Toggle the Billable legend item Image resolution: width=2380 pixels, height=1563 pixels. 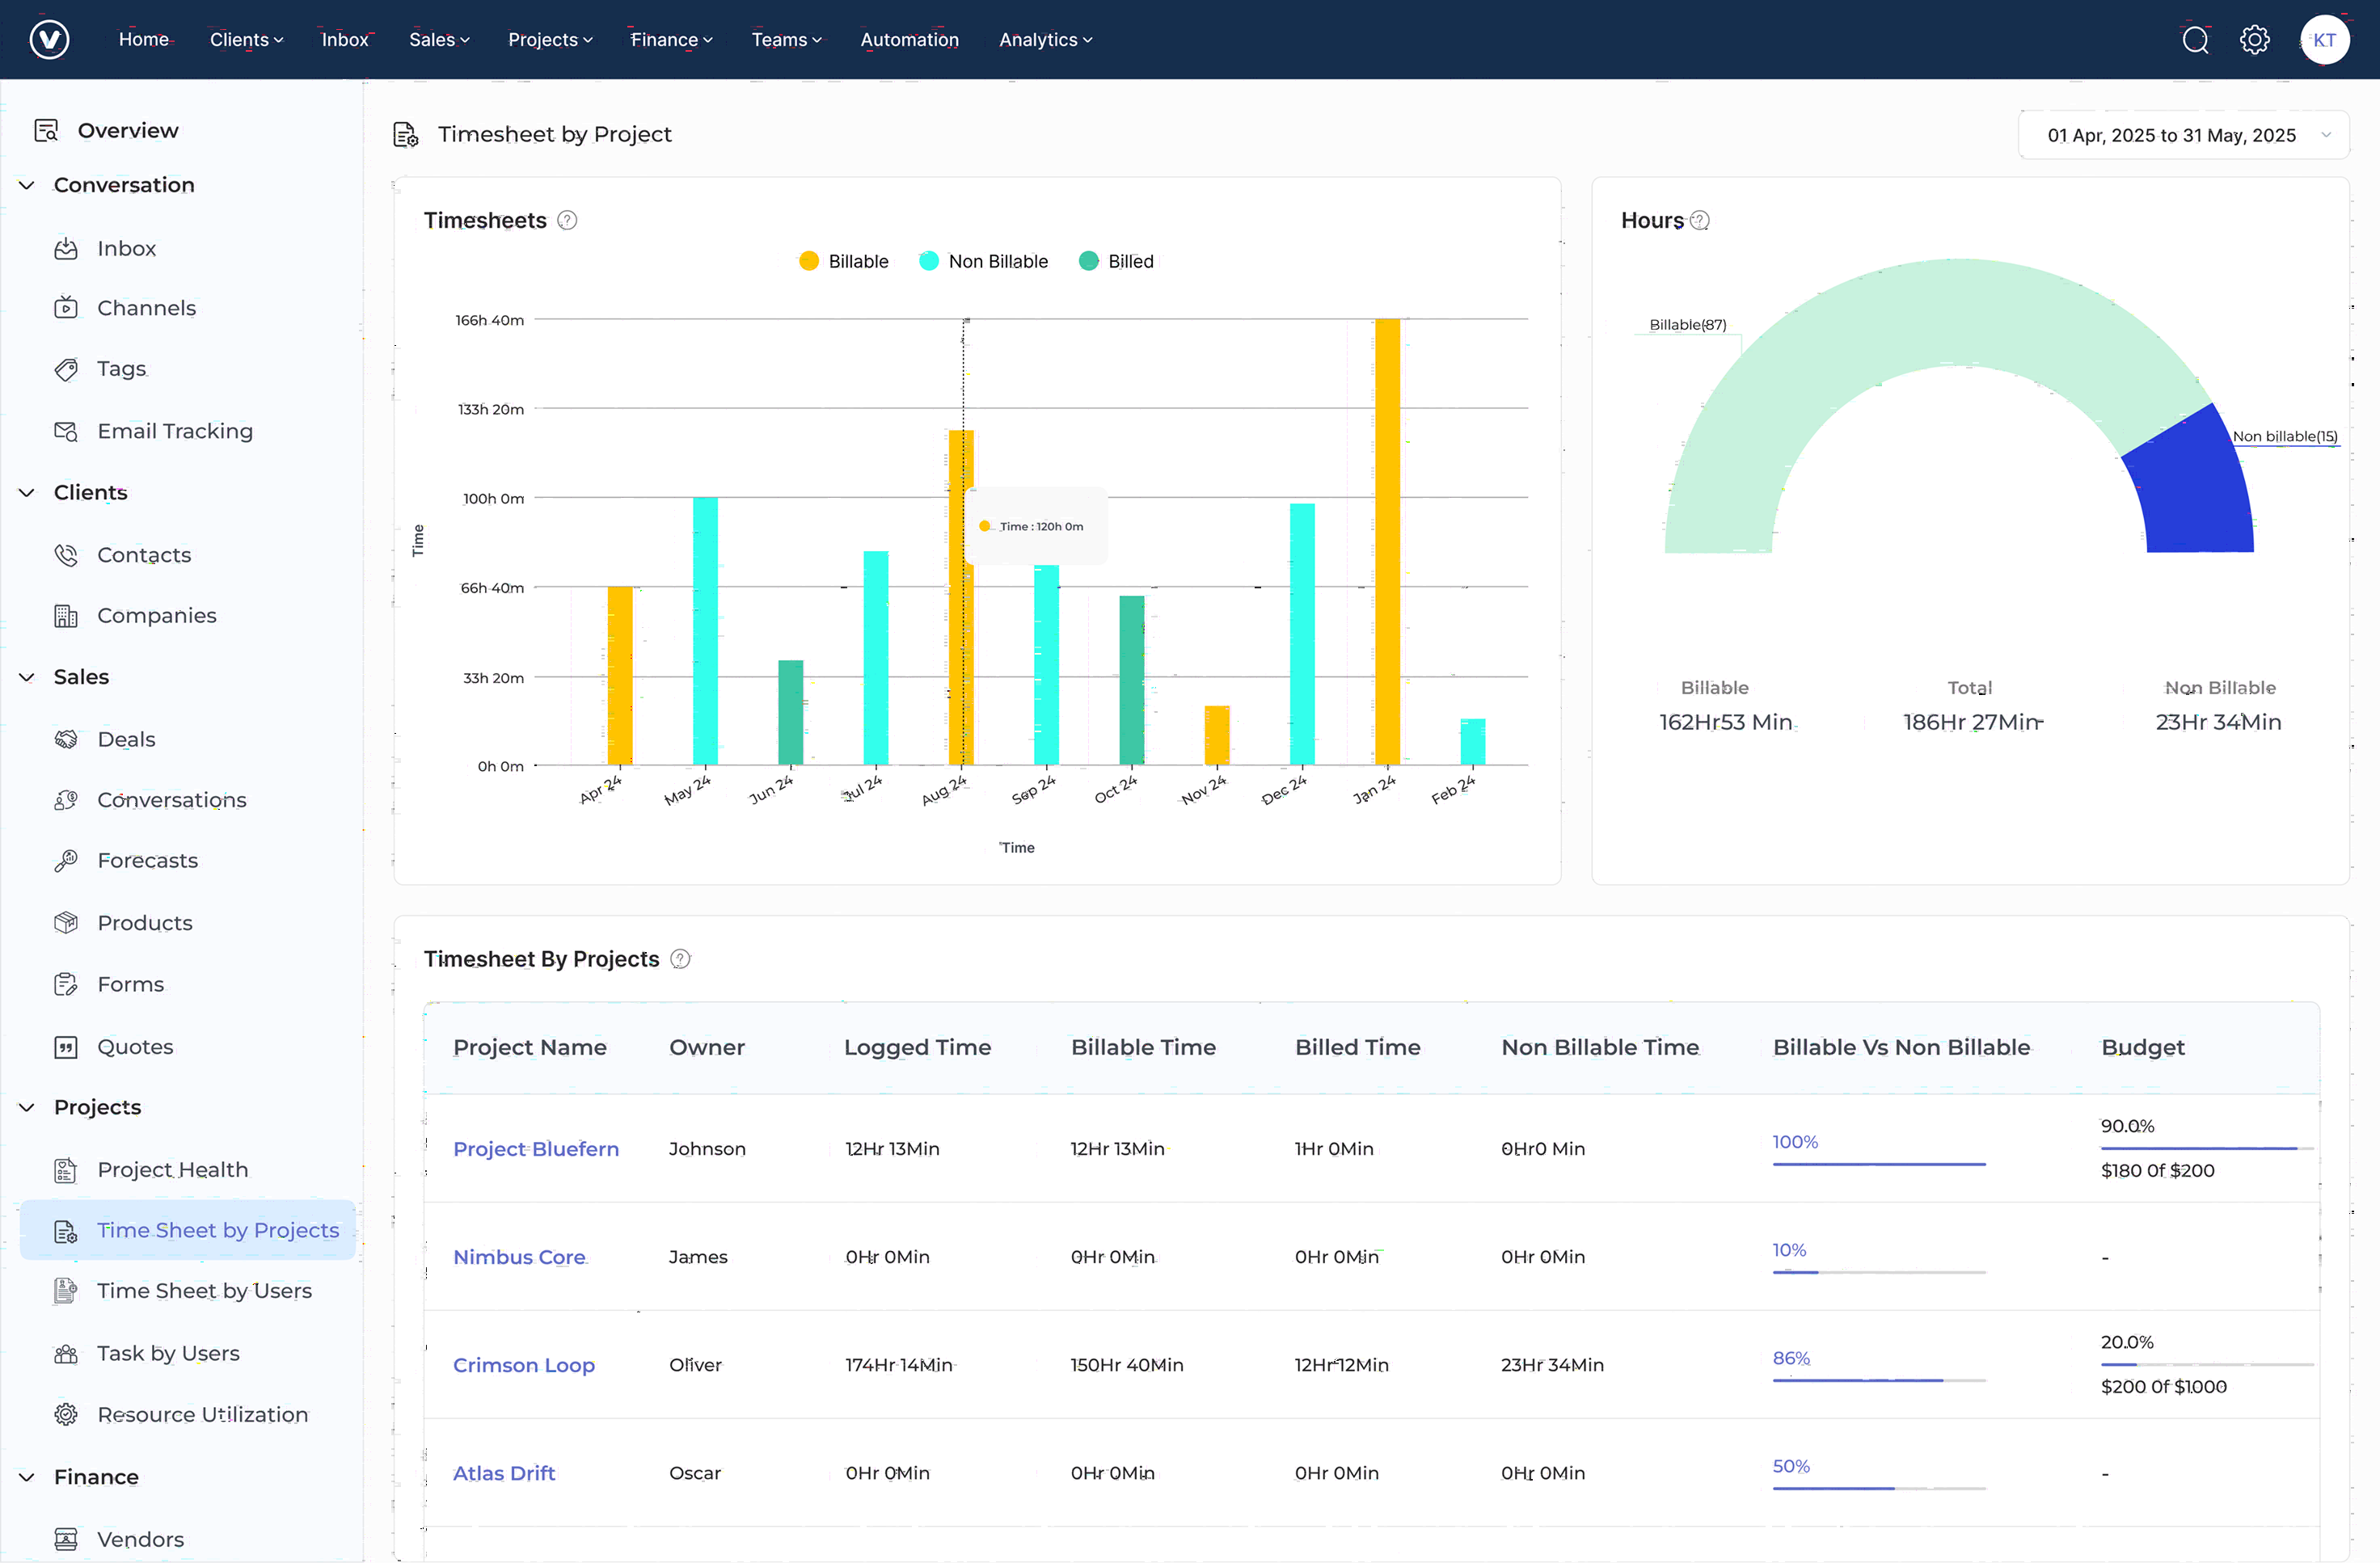(x=843, y=260)
